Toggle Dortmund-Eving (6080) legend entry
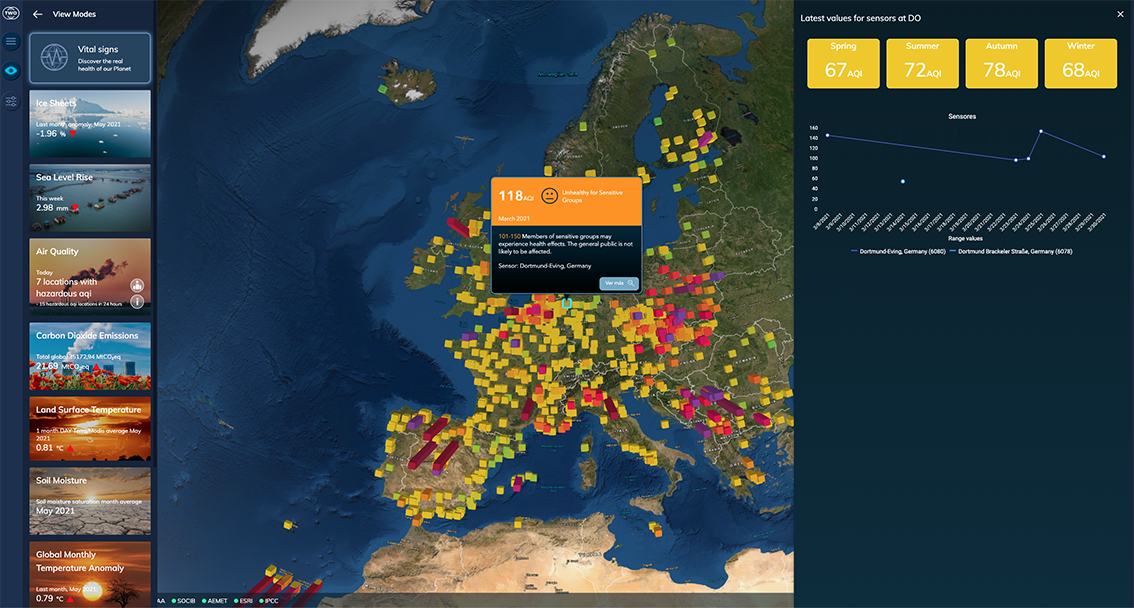 point(898,252)
